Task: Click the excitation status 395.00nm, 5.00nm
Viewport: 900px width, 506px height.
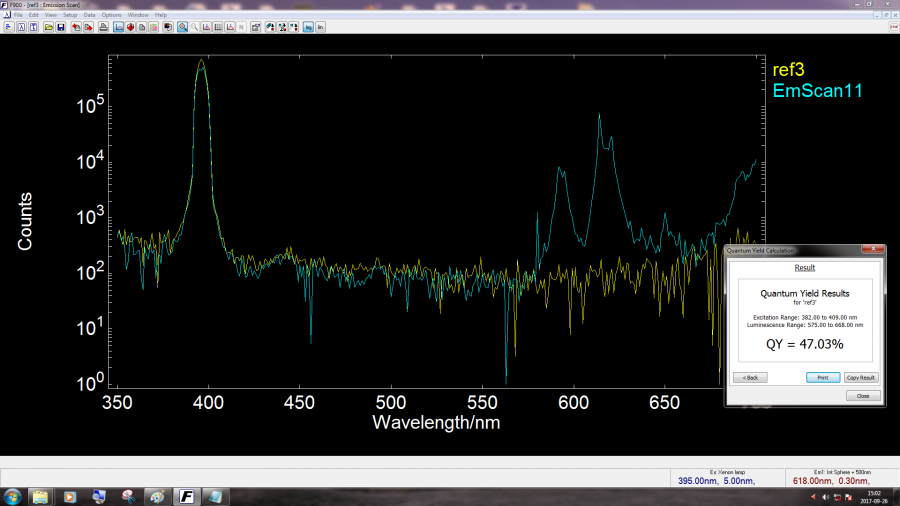Action: tap(716, 481)
